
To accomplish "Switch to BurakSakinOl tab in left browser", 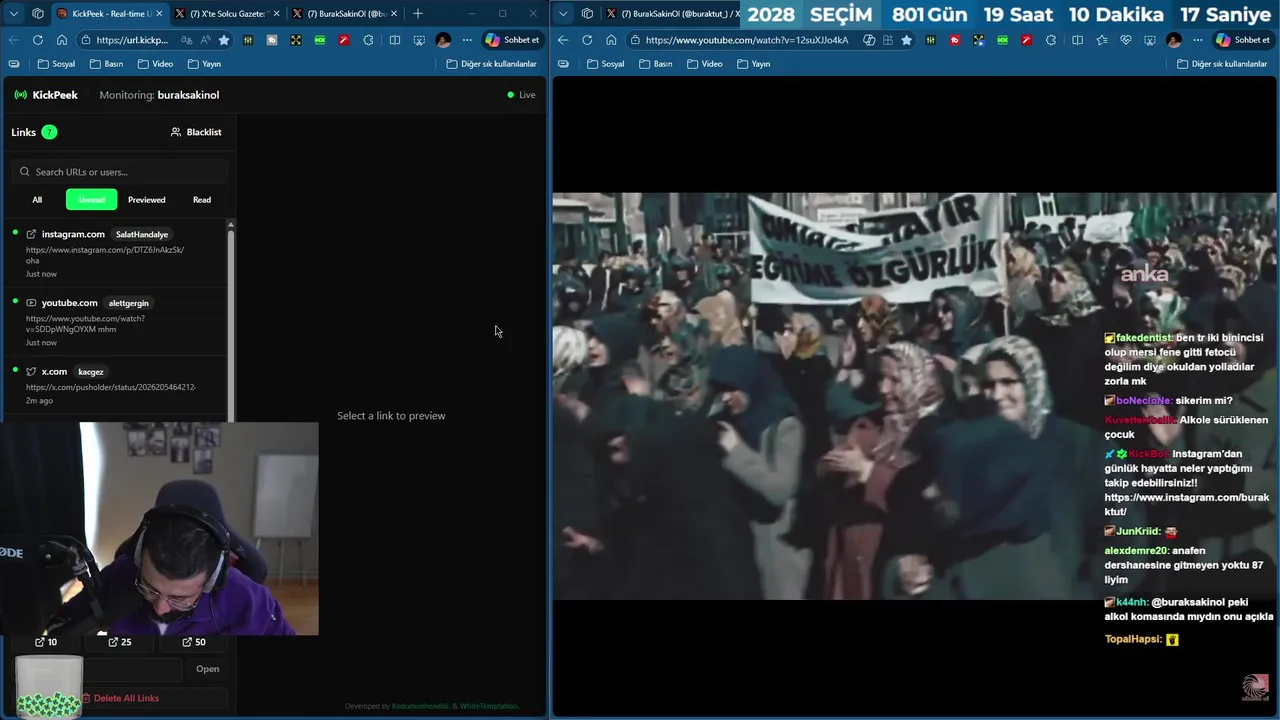I will click(345, 14).
